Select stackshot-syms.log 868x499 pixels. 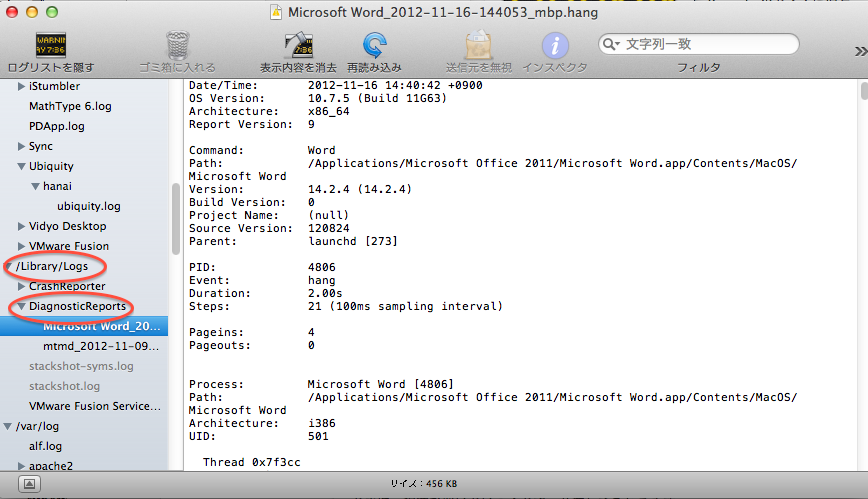(x=81, y=366)
